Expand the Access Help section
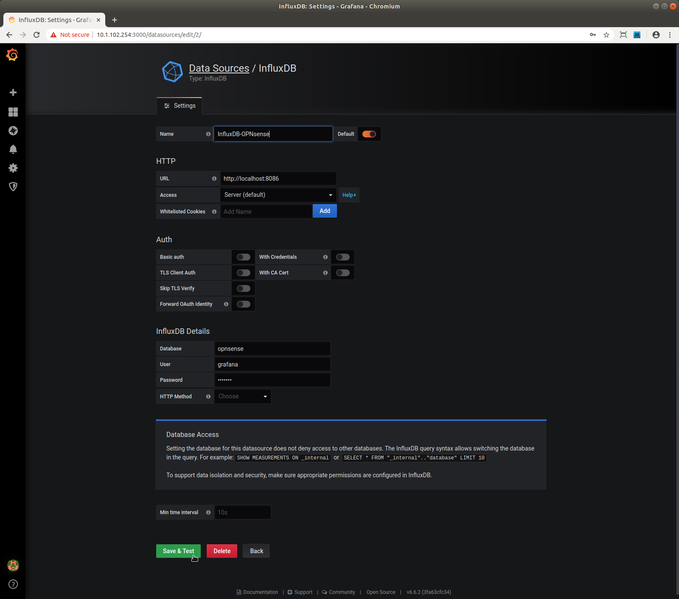This screenshot has height=599, width=679. pyautogui.click(x=349, y=195)
